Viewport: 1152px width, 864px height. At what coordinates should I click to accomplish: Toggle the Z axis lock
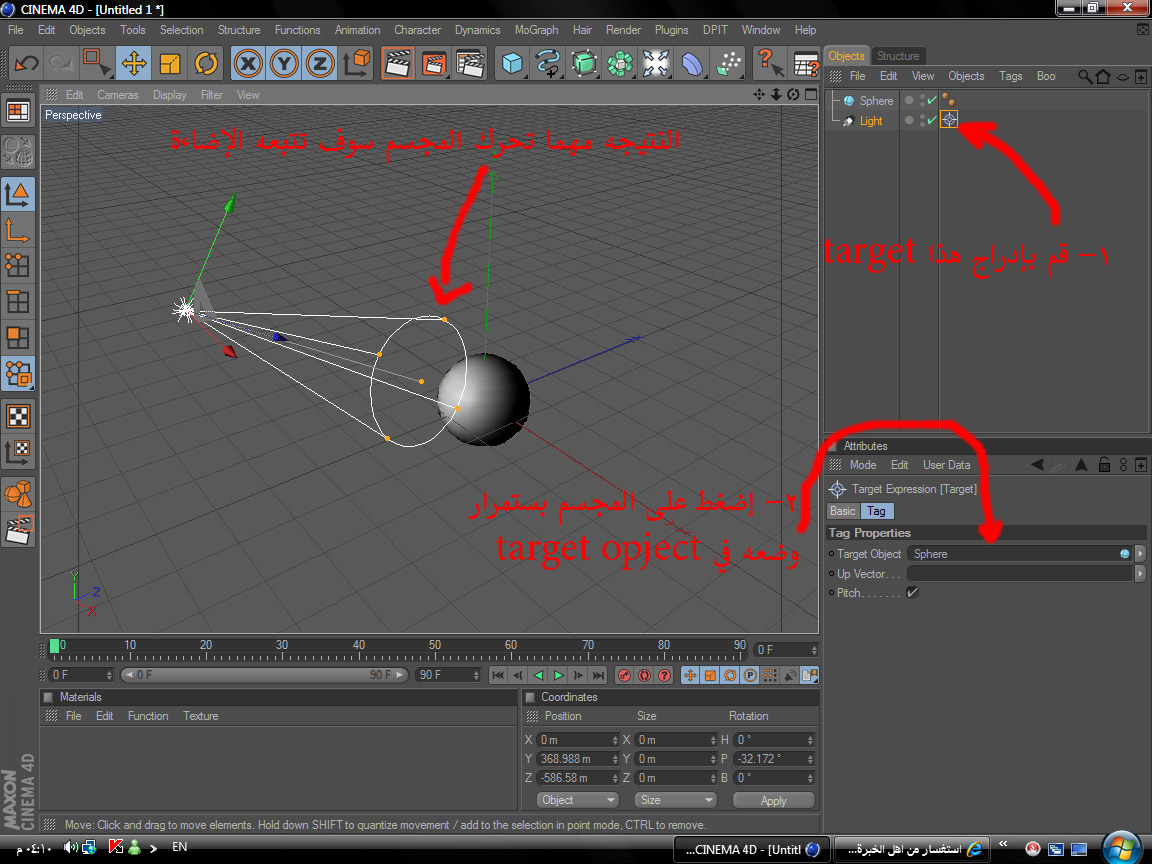point(320,63)
